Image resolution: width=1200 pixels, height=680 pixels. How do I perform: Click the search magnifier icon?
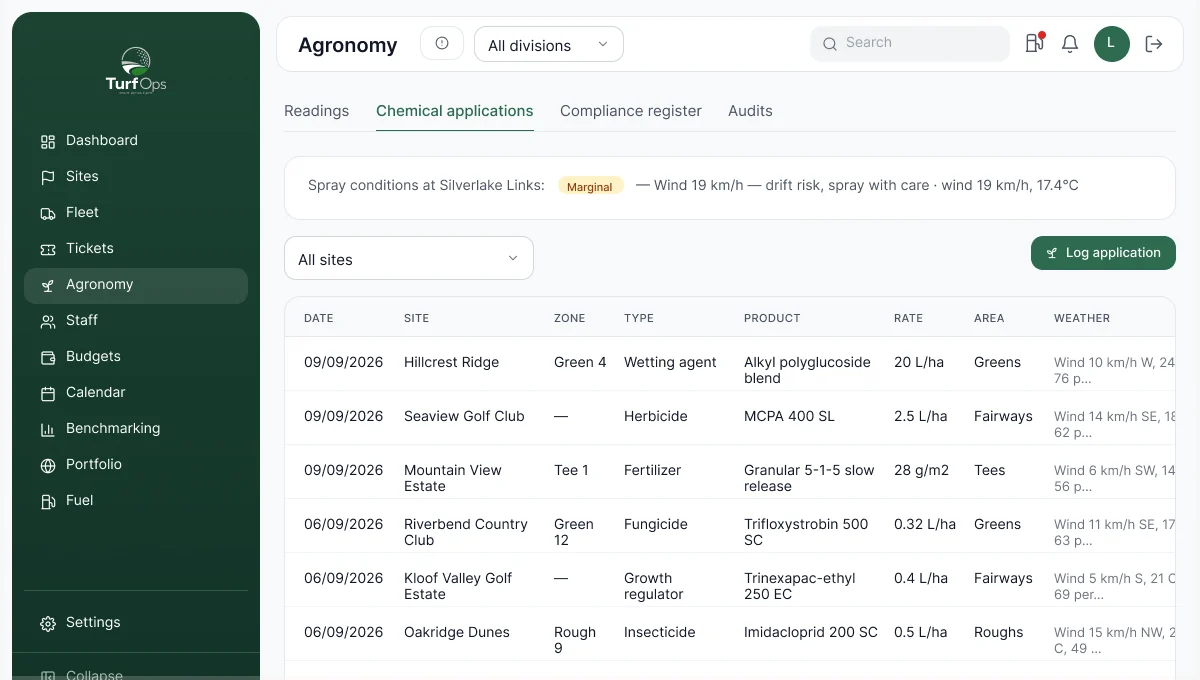[x=830, y=44]
